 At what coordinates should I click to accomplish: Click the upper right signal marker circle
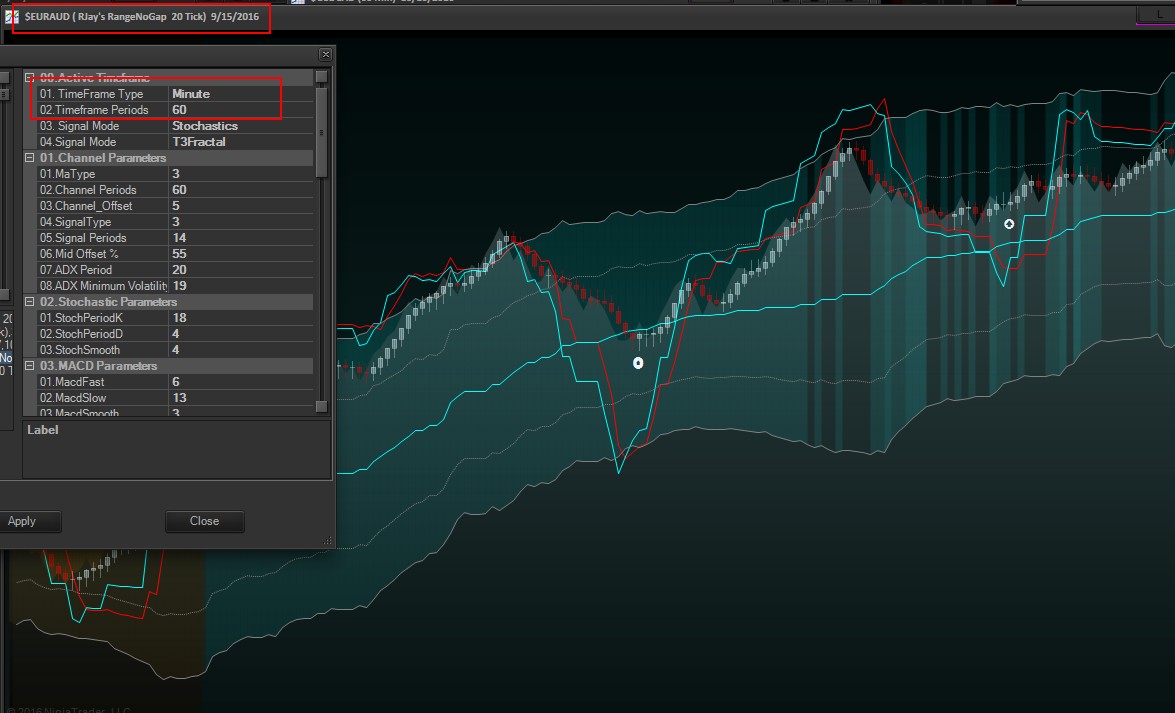(x=1009, y=223)
